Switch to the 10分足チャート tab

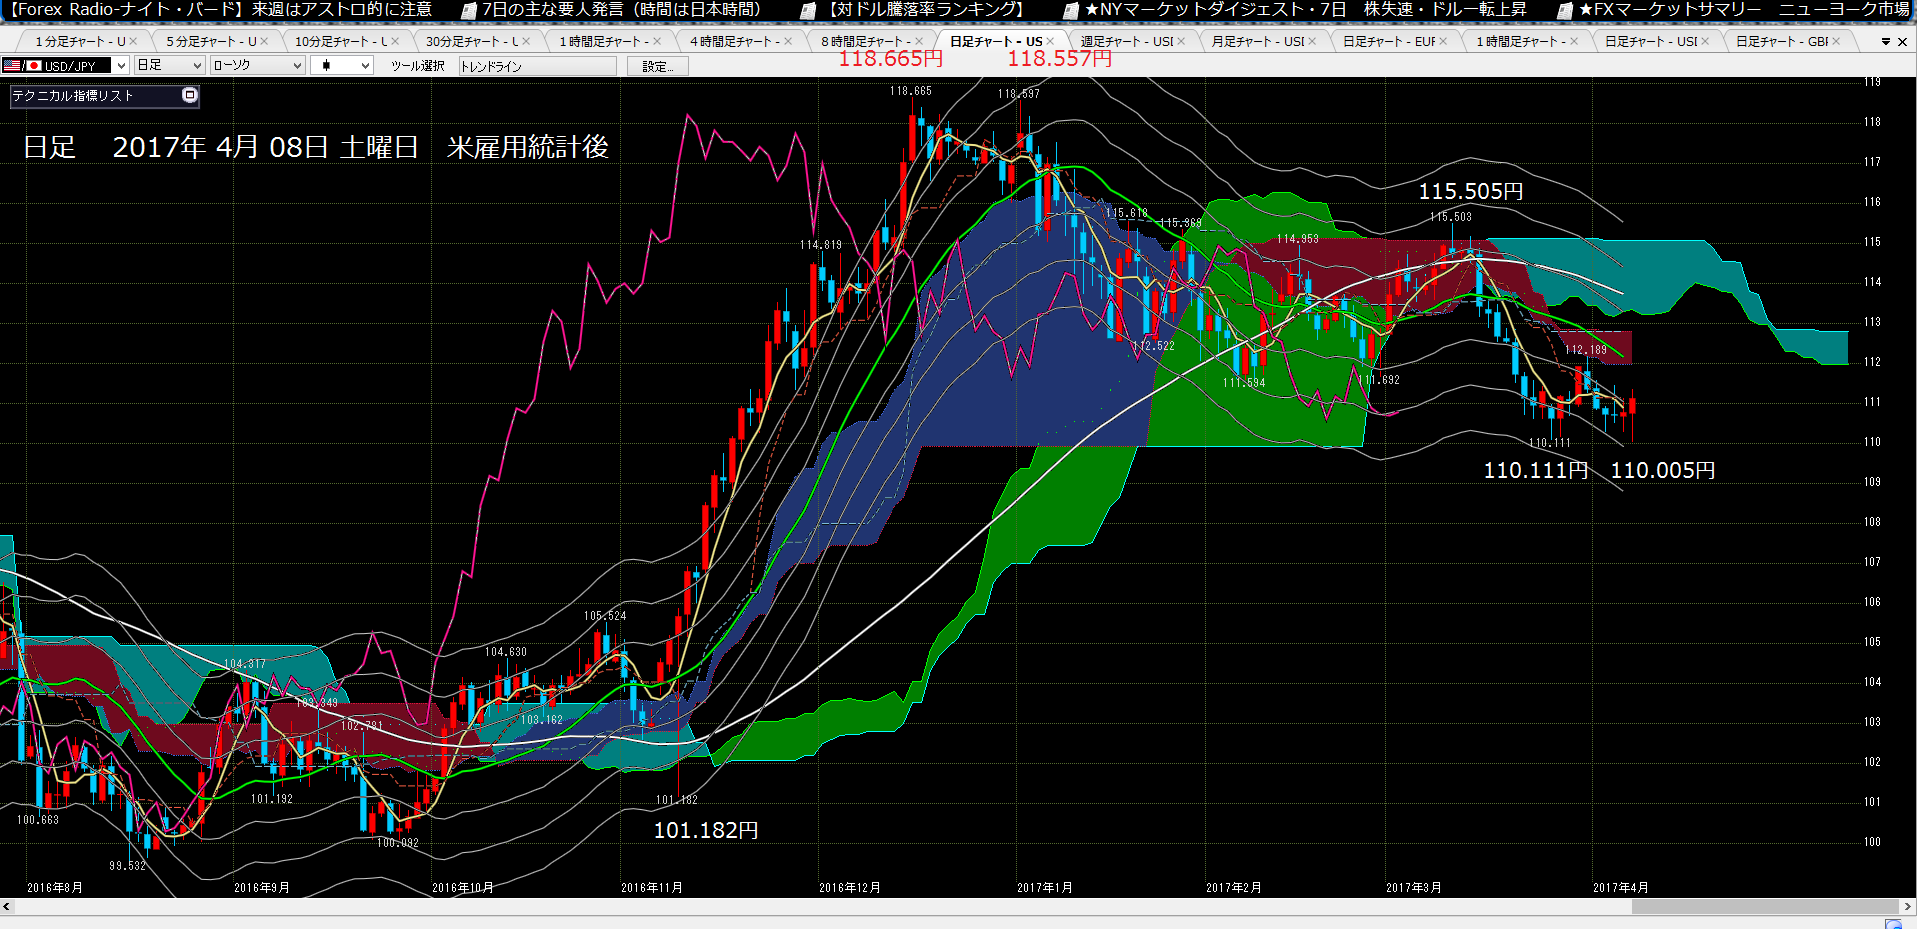coord(341,42)
